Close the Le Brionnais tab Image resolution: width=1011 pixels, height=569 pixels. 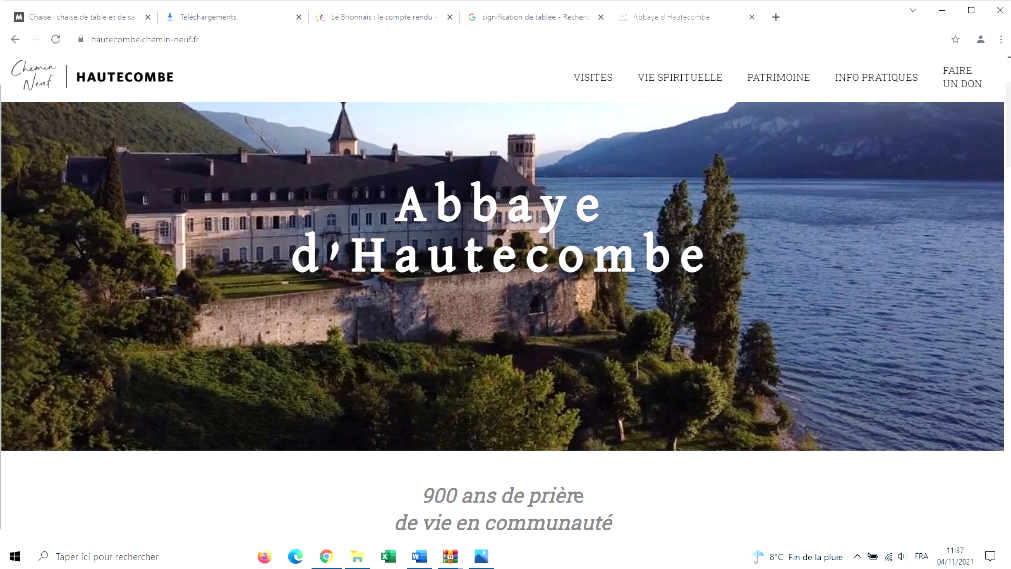click(x=449, y=17)
